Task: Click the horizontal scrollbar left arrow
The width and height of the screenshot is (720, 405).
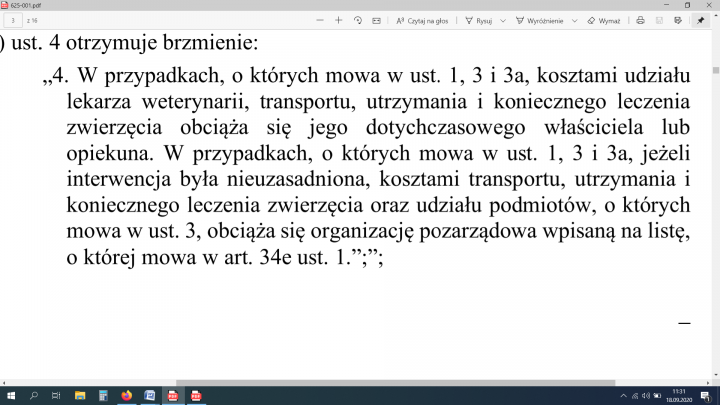Action: pyautogui.click(x=4, y=382)
